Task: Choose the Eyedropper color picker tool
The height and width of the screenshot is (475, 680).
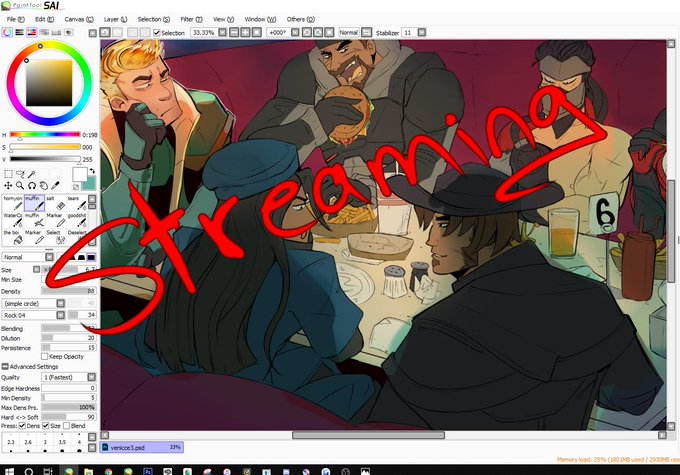Action: click(x=55, y=186)
